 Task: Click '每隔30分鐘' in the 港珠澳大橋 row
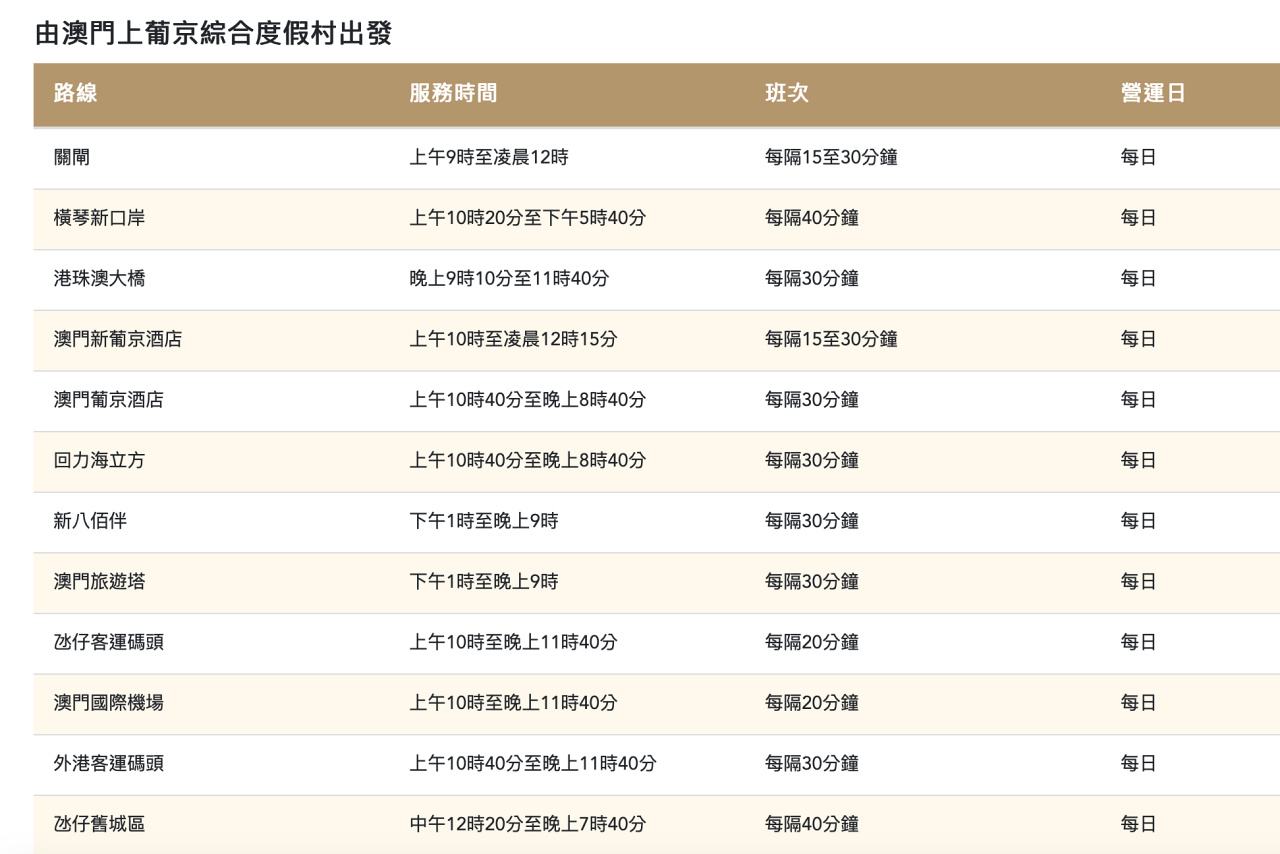click(812, 278)
